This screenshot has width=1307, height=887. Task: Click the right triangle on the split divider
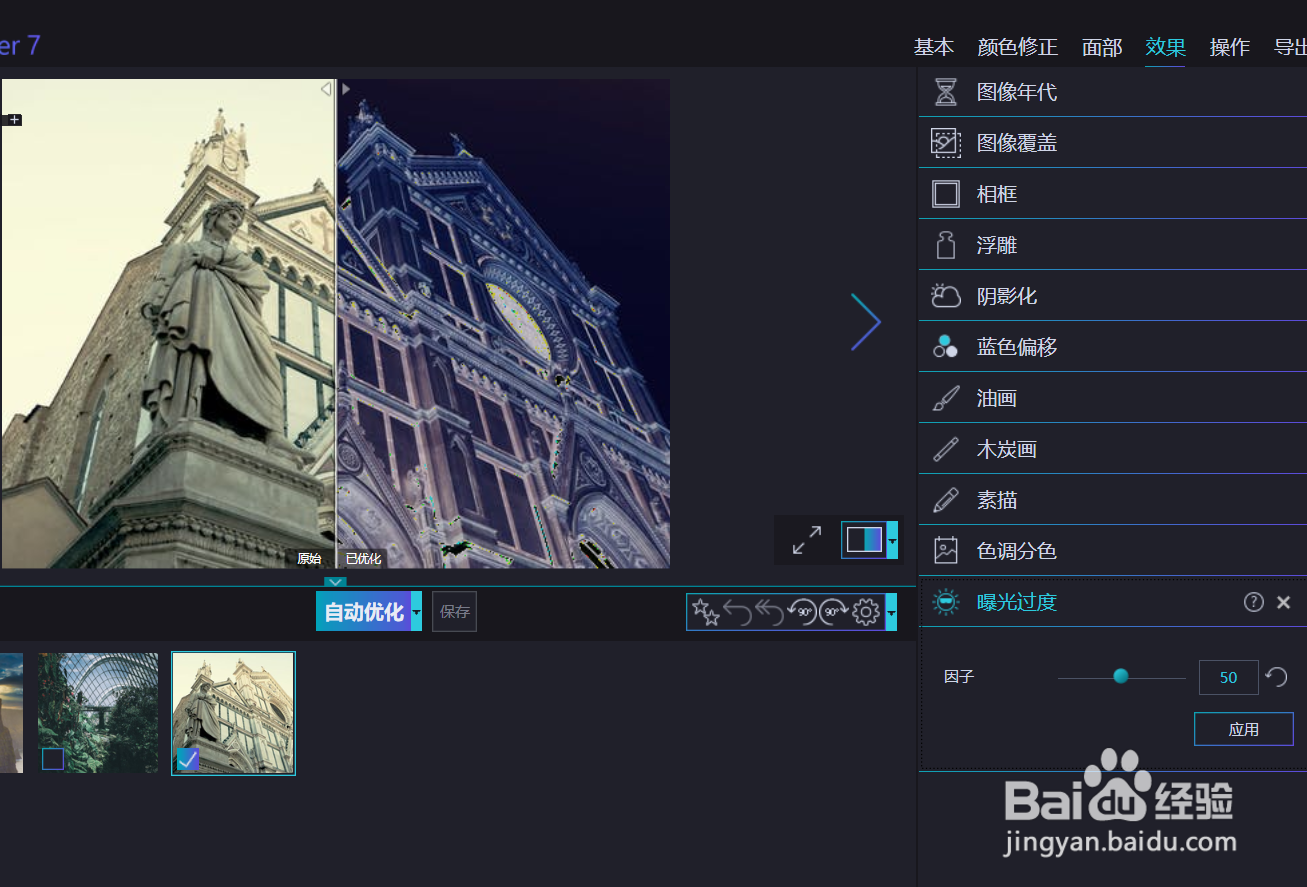point(346,89)
